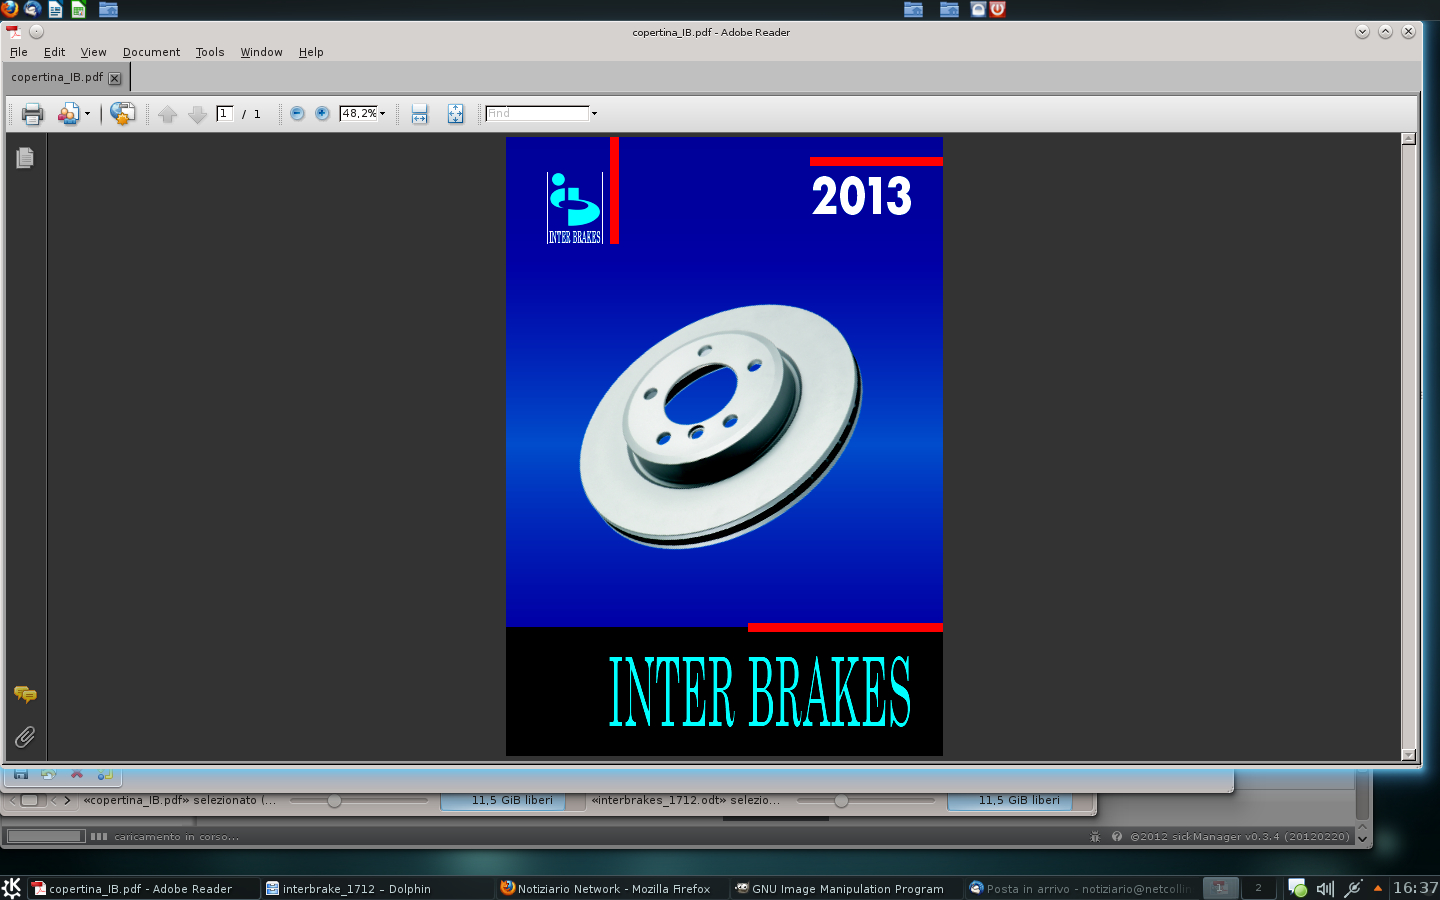Click the INTER BRAKES cover page
Image resolution: width=1440 pixels, height=900 pixels.
pos(724,446)
